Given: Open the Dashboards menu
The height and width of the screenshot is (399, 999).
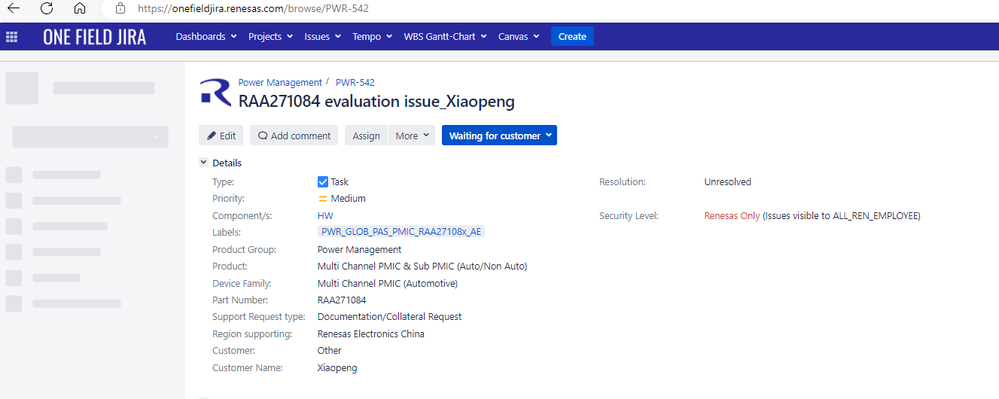Looking at the screenshot, I should click(x=206, y=36).
